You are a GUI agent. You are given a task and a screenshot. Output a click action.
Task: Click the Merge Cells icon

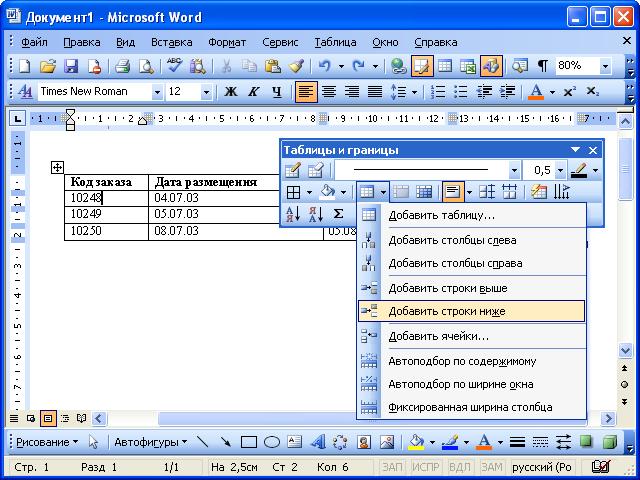(x=401, y=192)
